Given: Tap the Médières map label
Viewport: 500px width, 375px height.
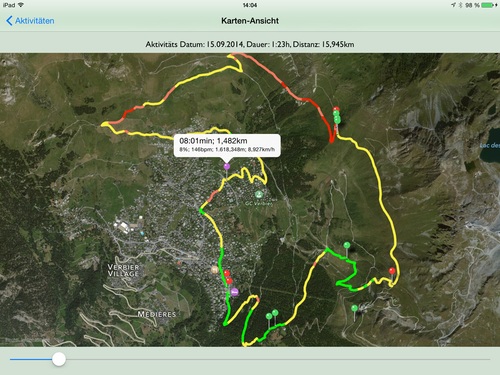Looking at the screenshot, I should click(x=157, y=314).
